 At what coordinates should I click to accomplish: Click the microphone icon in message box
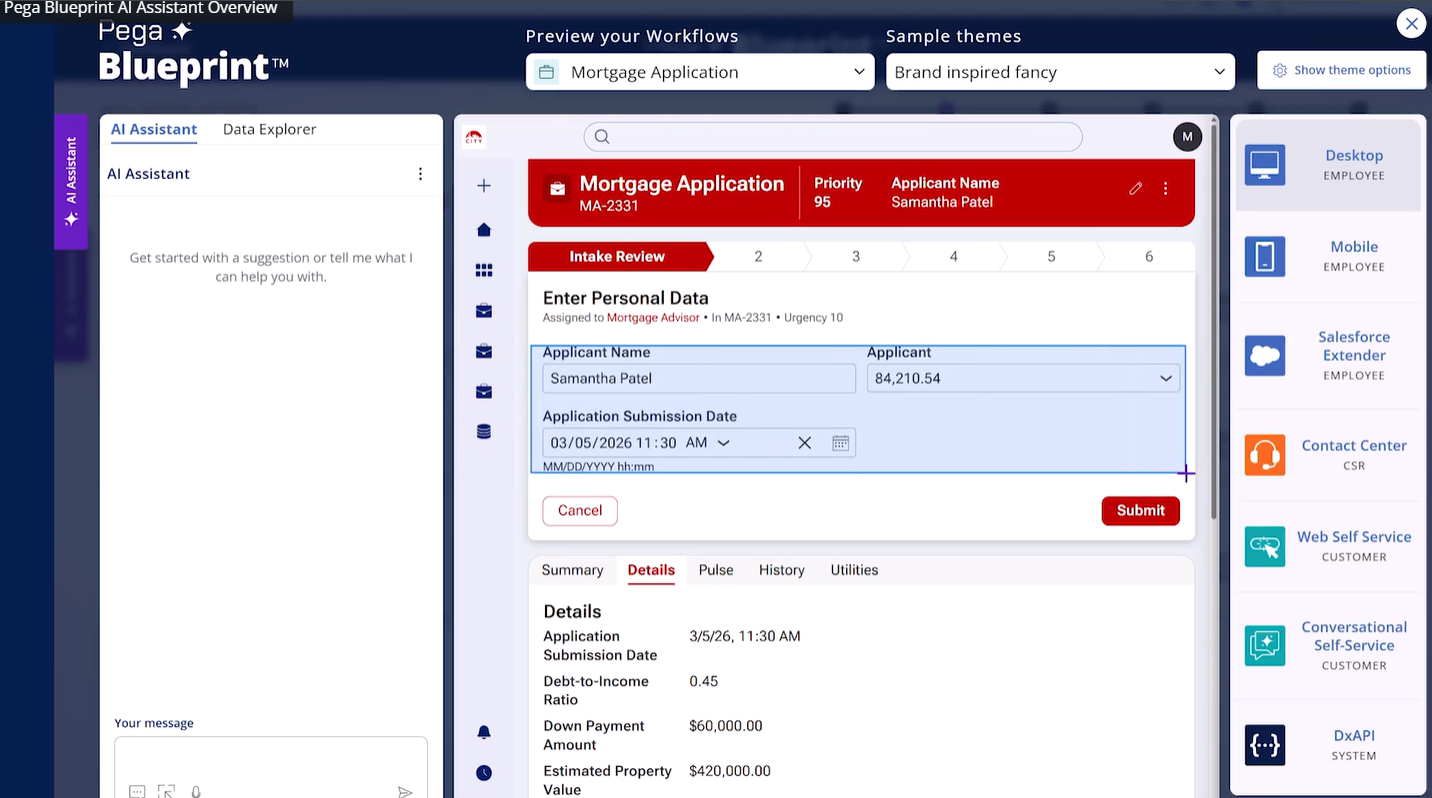pos(196,792)
